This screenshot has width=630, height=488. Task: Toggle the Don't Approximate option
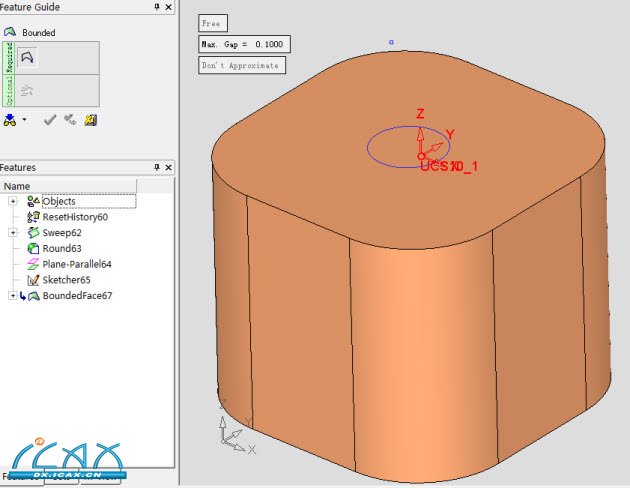point(241,65)
